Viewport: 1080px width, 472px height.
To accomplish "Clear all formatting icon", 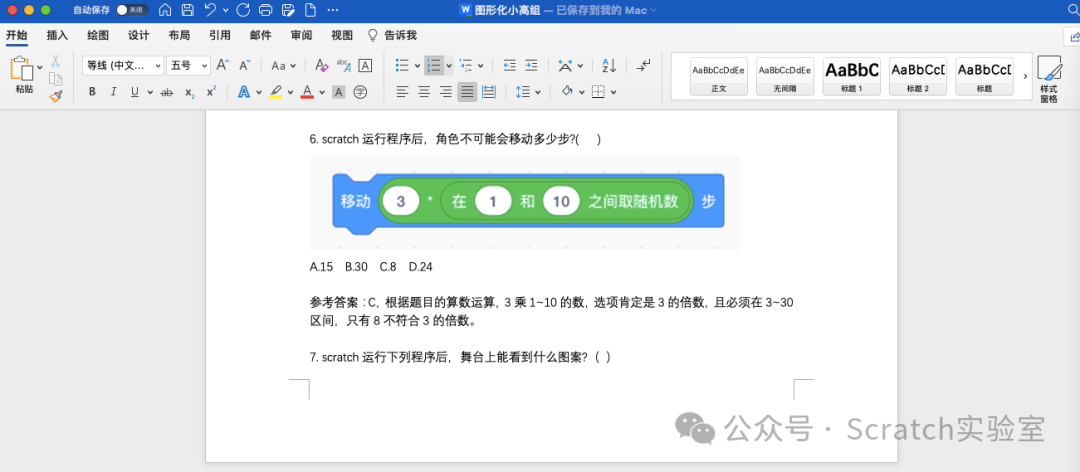I will 321,65.
